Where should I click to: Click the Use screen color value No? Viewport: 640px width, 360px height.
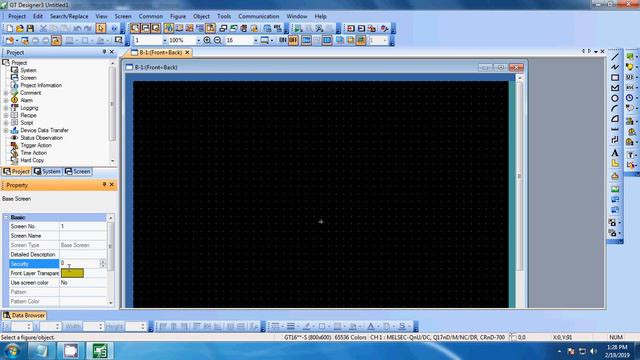click(x=83, y=282)
